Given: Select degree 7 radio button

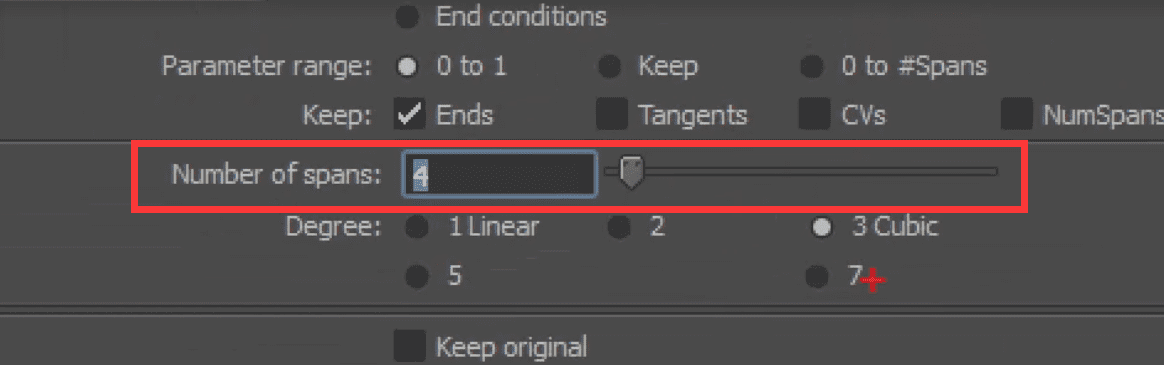Looking at the screenshot, I should coord(817,277).
